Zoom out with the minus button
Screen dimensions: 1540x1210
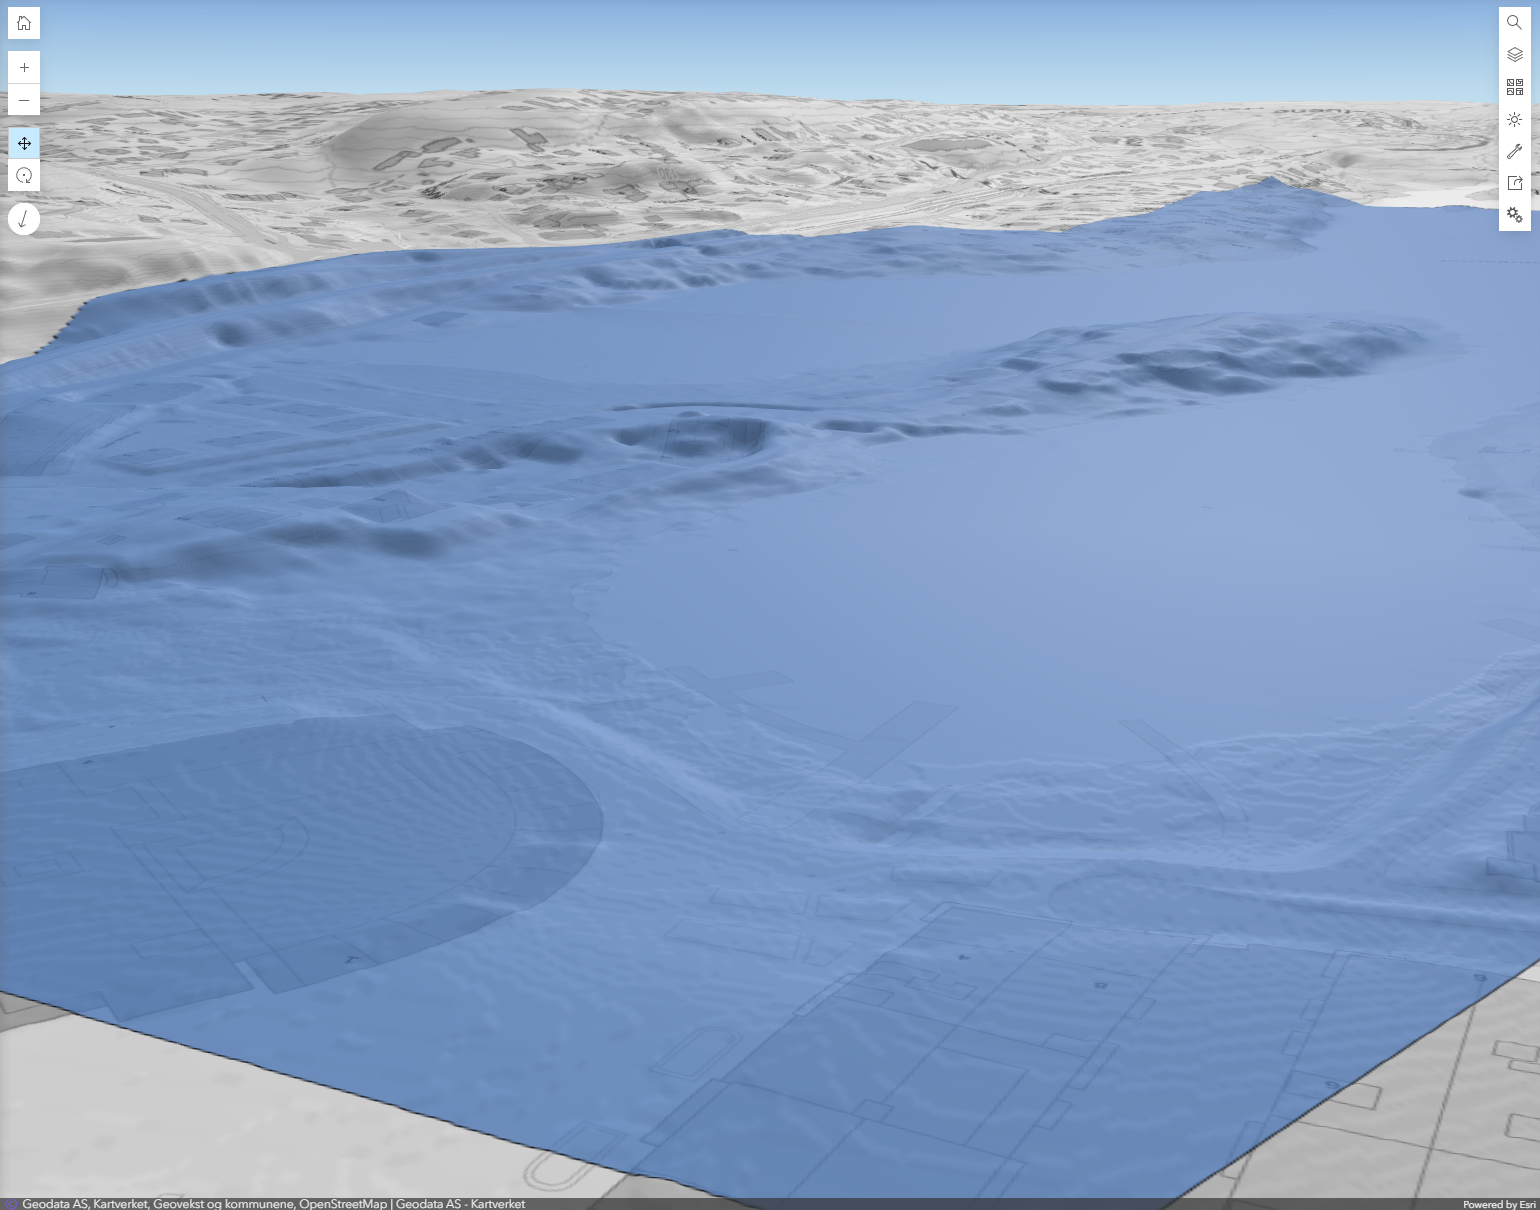coord(24,100)
